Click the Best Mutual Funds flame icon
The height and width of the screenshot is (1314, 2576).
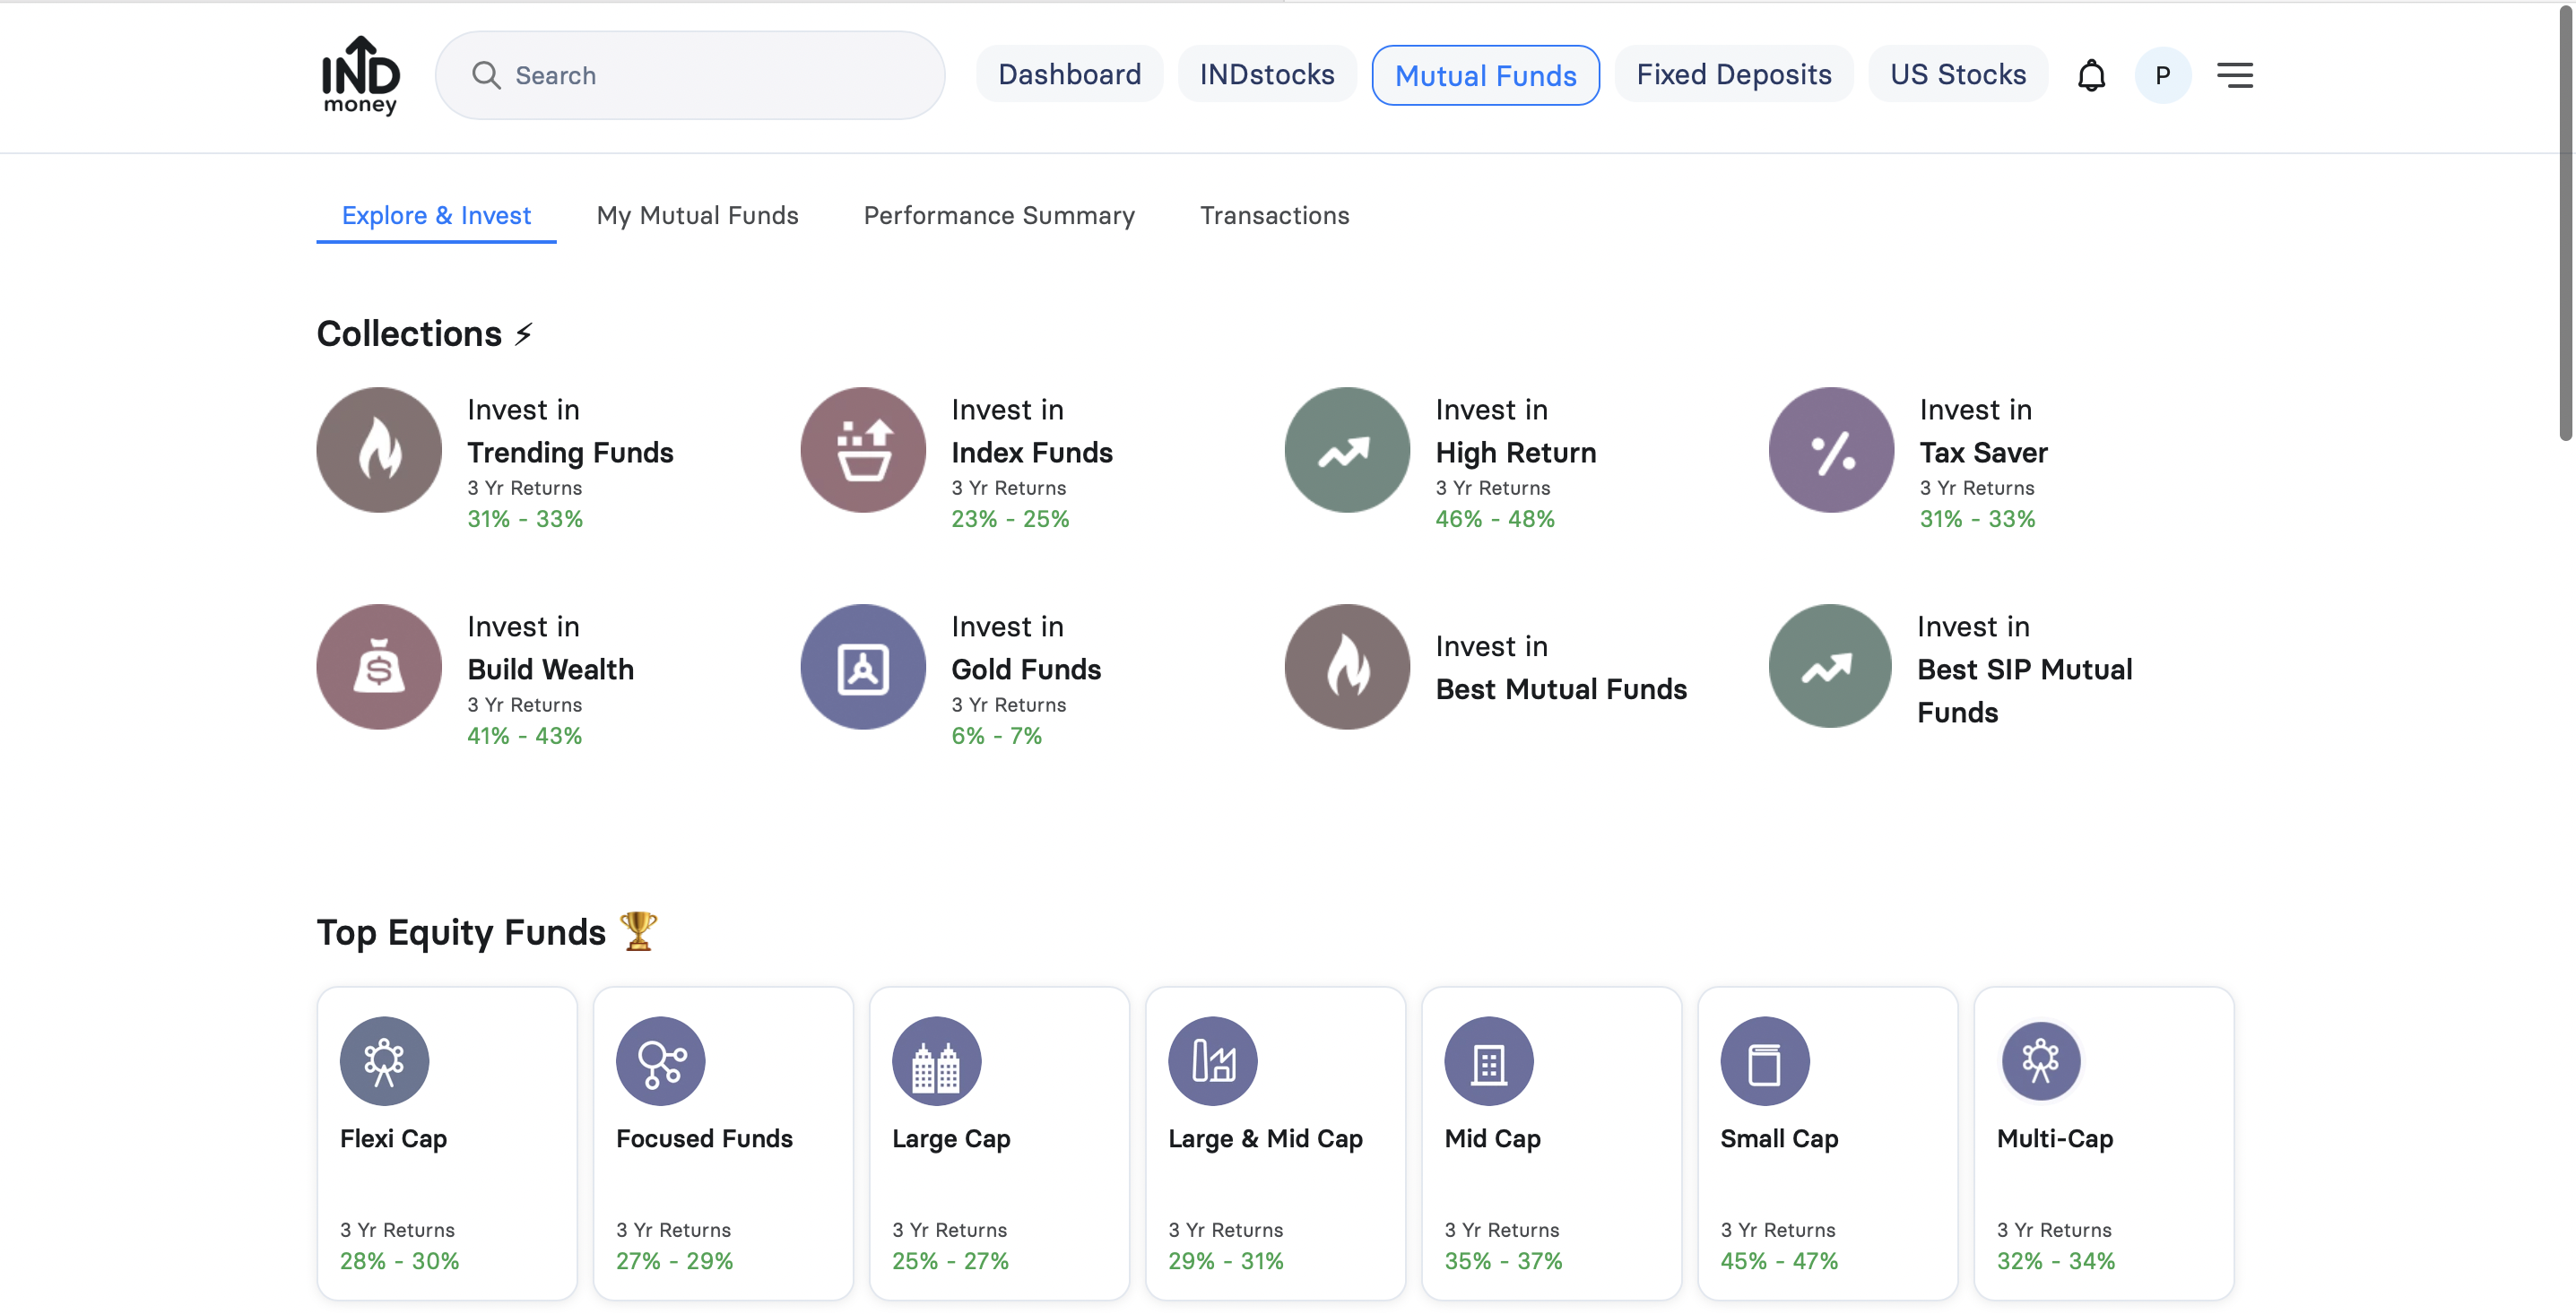click(1347, 667)
